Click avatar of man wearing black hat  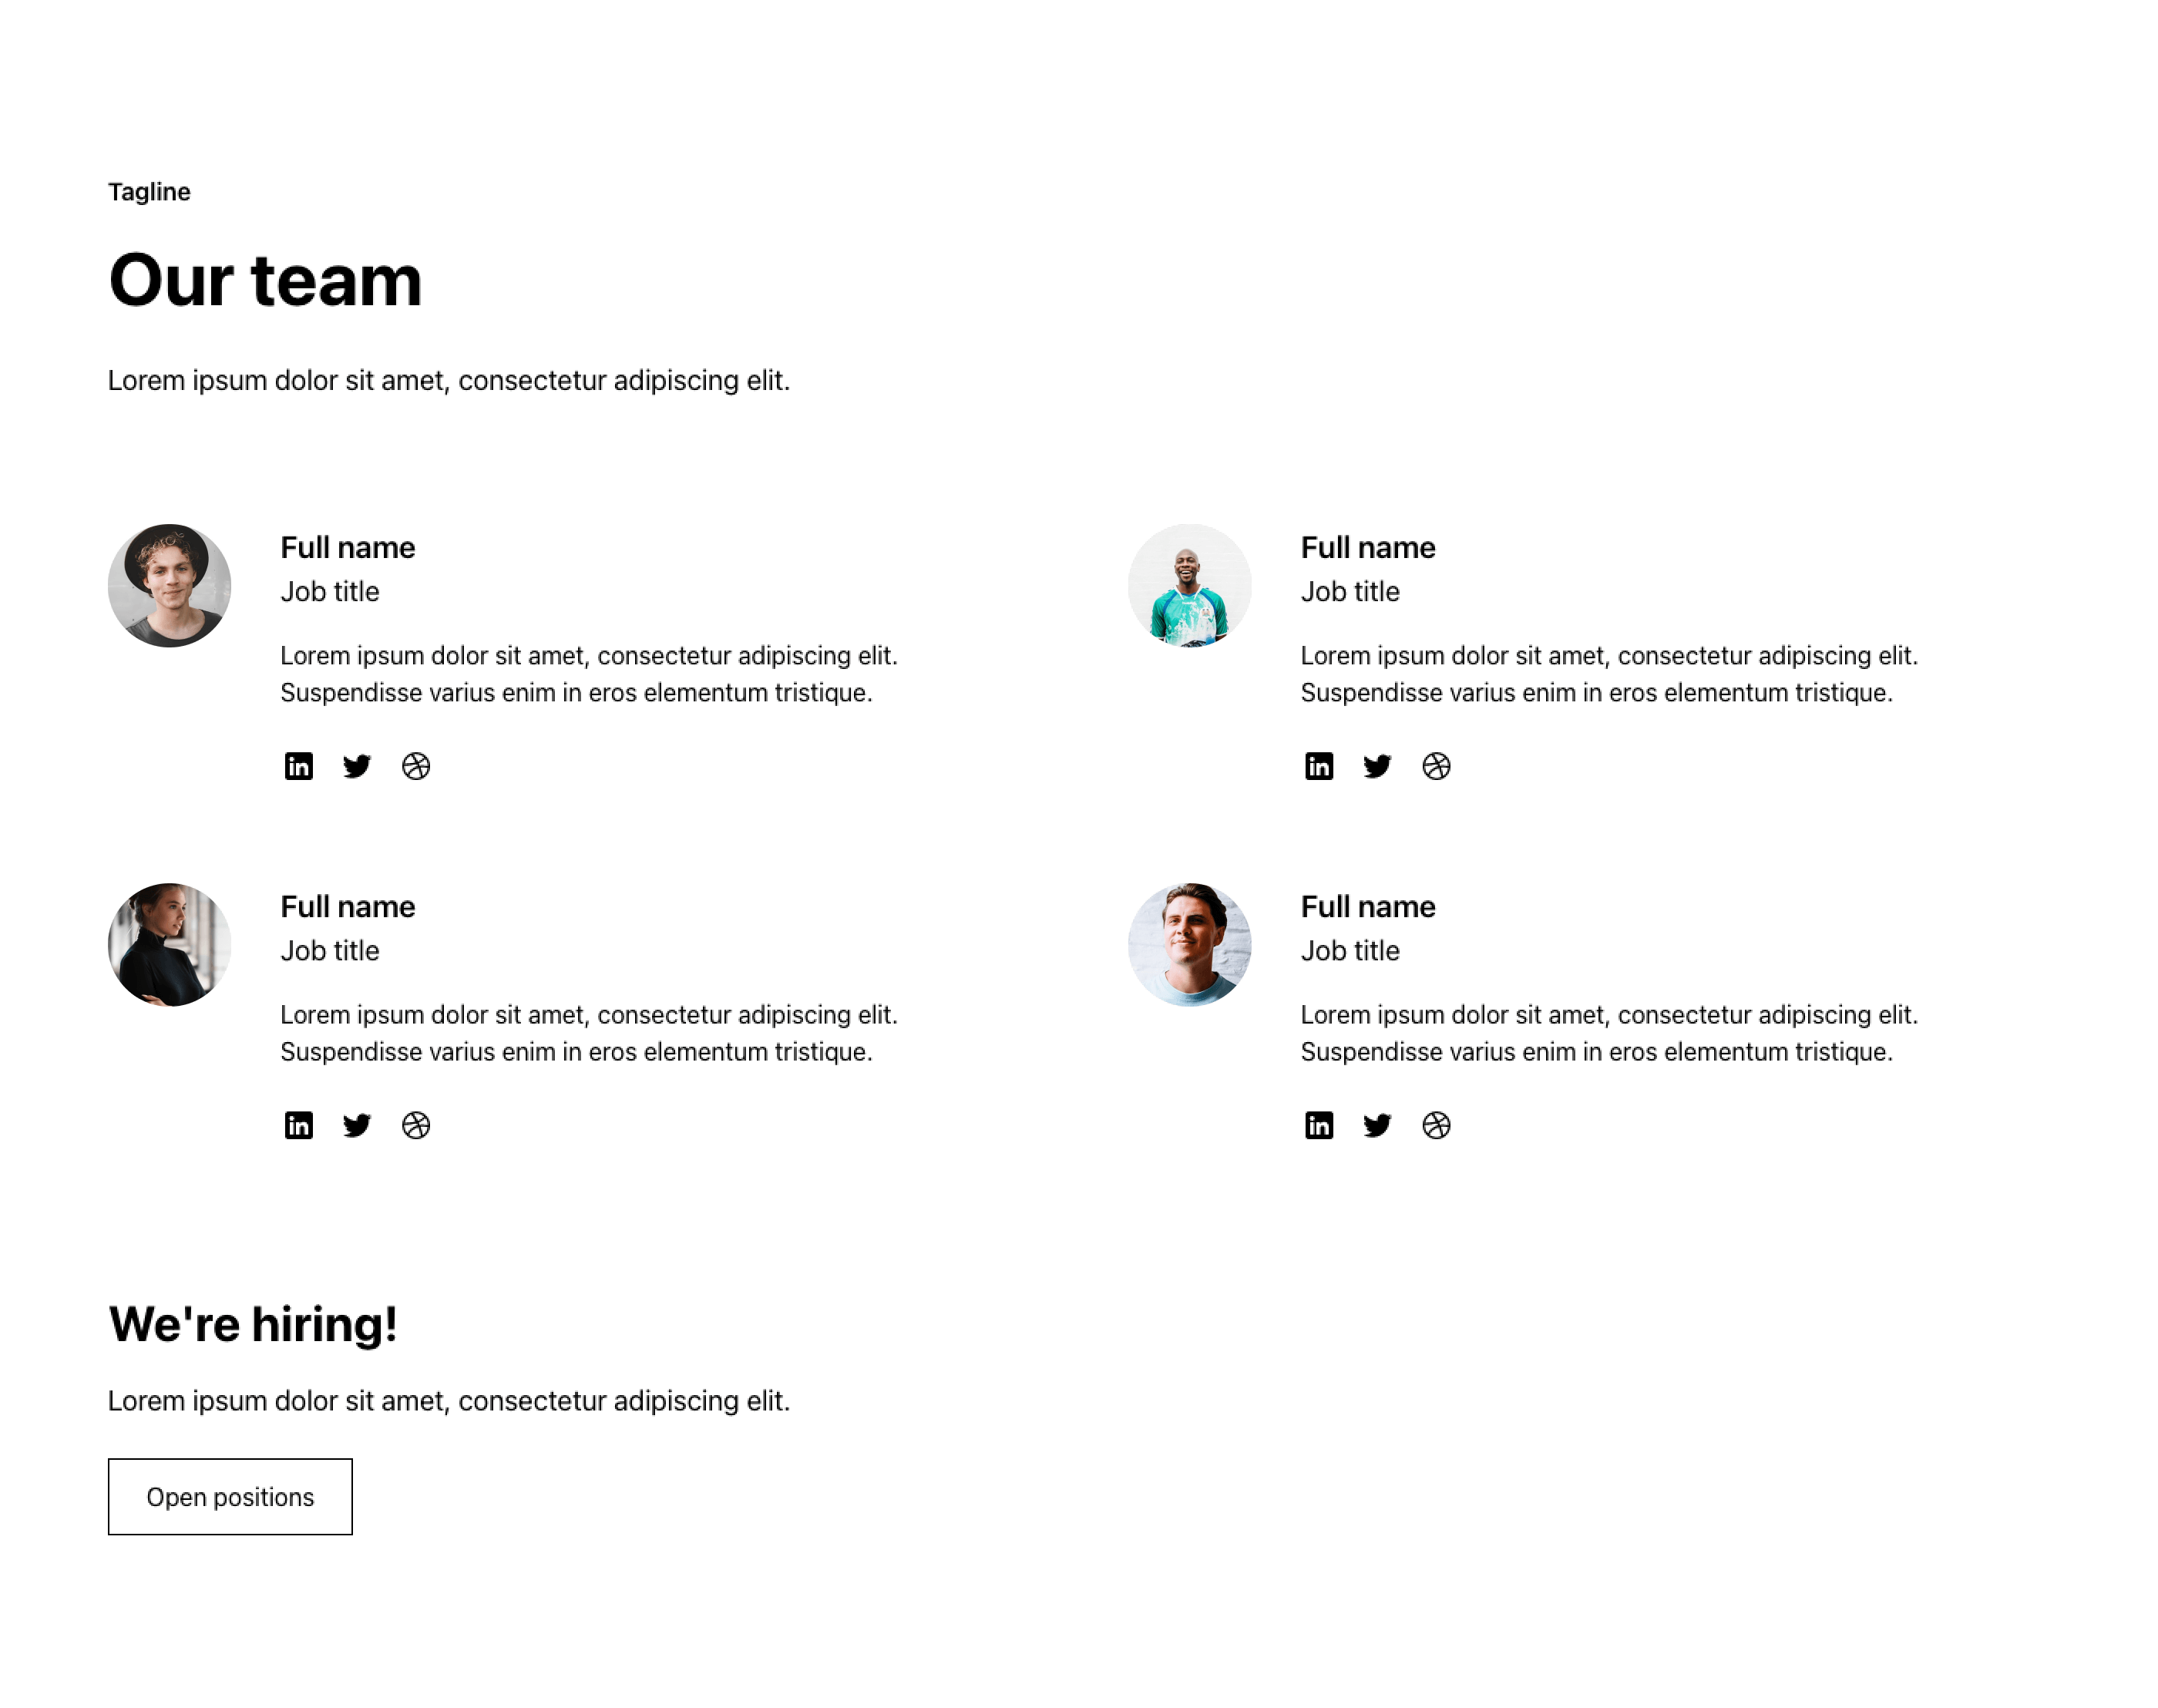coord(169,585)
